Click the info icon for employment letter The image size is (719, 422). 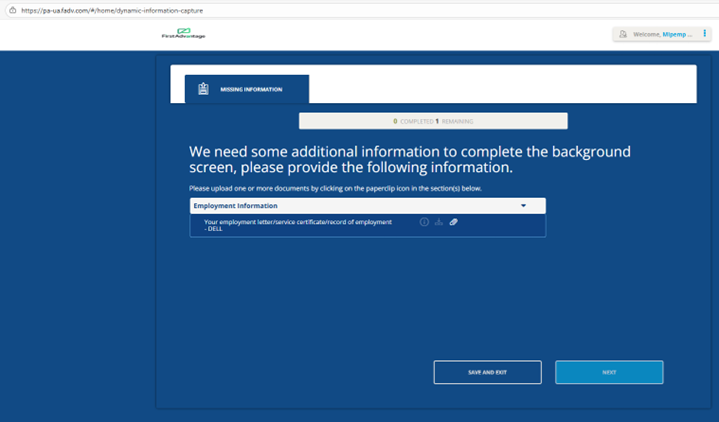(x=424, y=222)
